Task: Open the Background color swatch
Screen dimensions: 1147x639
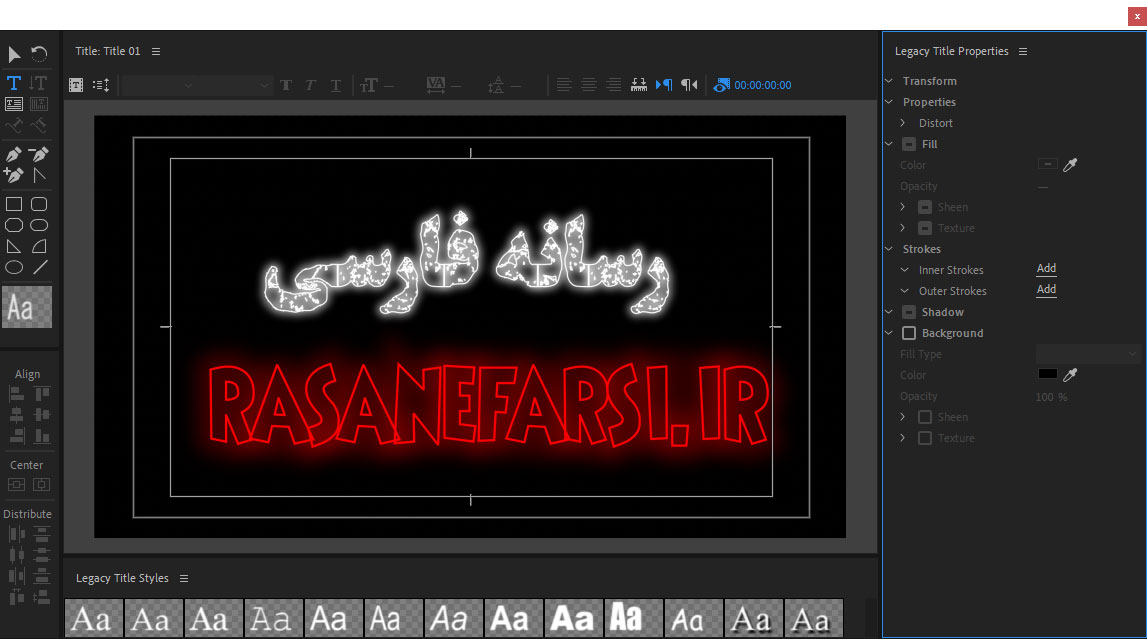Action: coord(1048,374)
